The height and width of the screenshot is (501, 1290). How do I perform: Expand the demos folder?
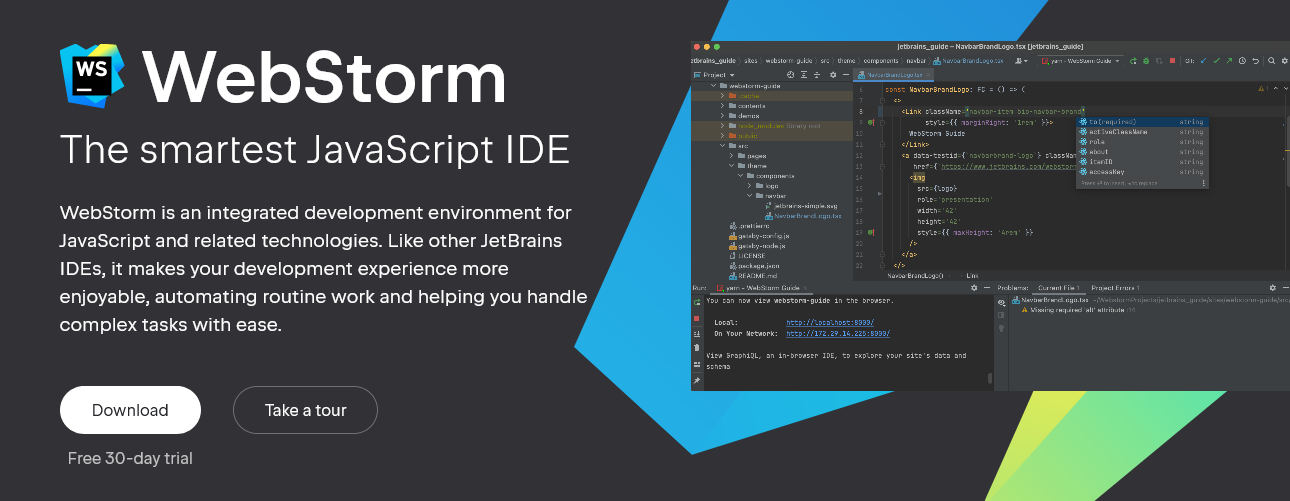(x=722, y=116)
